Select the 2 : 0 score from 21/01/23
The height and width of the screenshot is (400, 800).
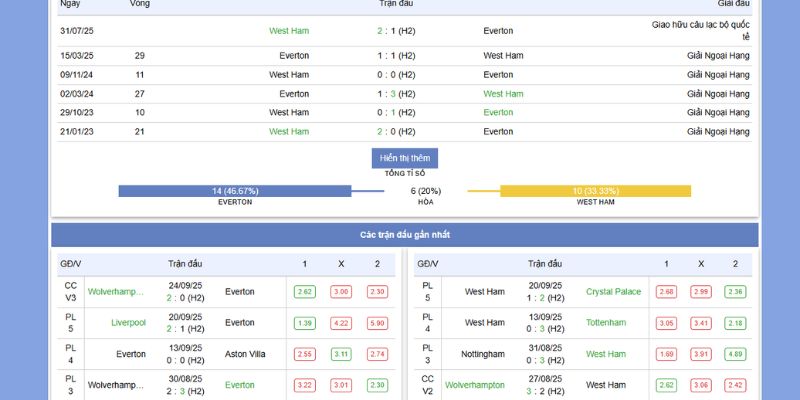point(396,132)
